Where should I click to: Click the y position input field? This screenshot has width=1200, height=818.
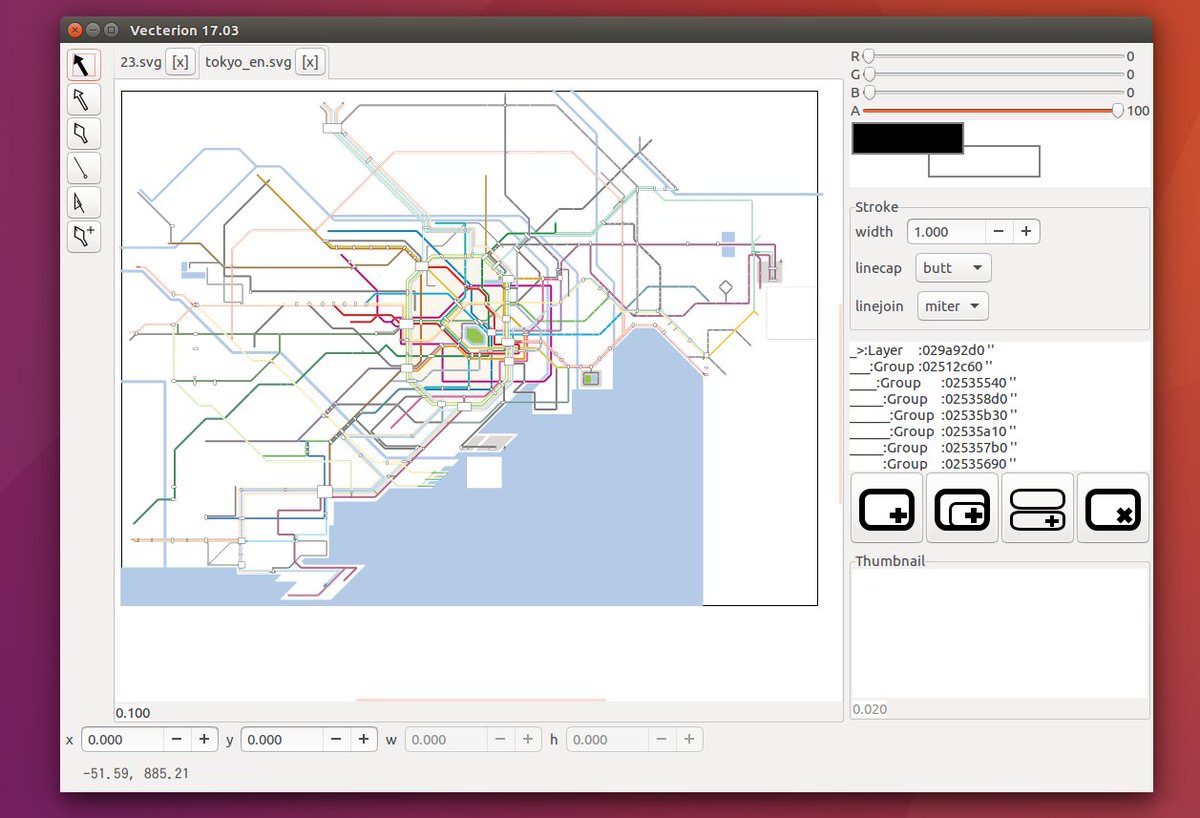[x=282, y=740]
